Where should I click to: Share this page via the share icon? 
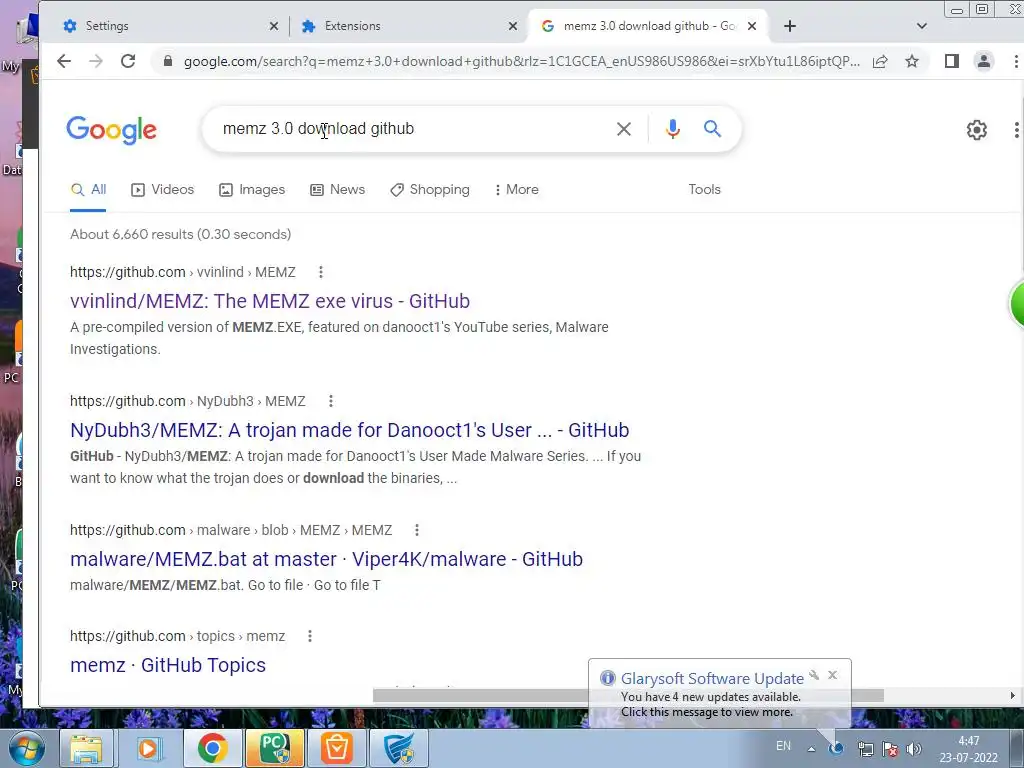880,61
